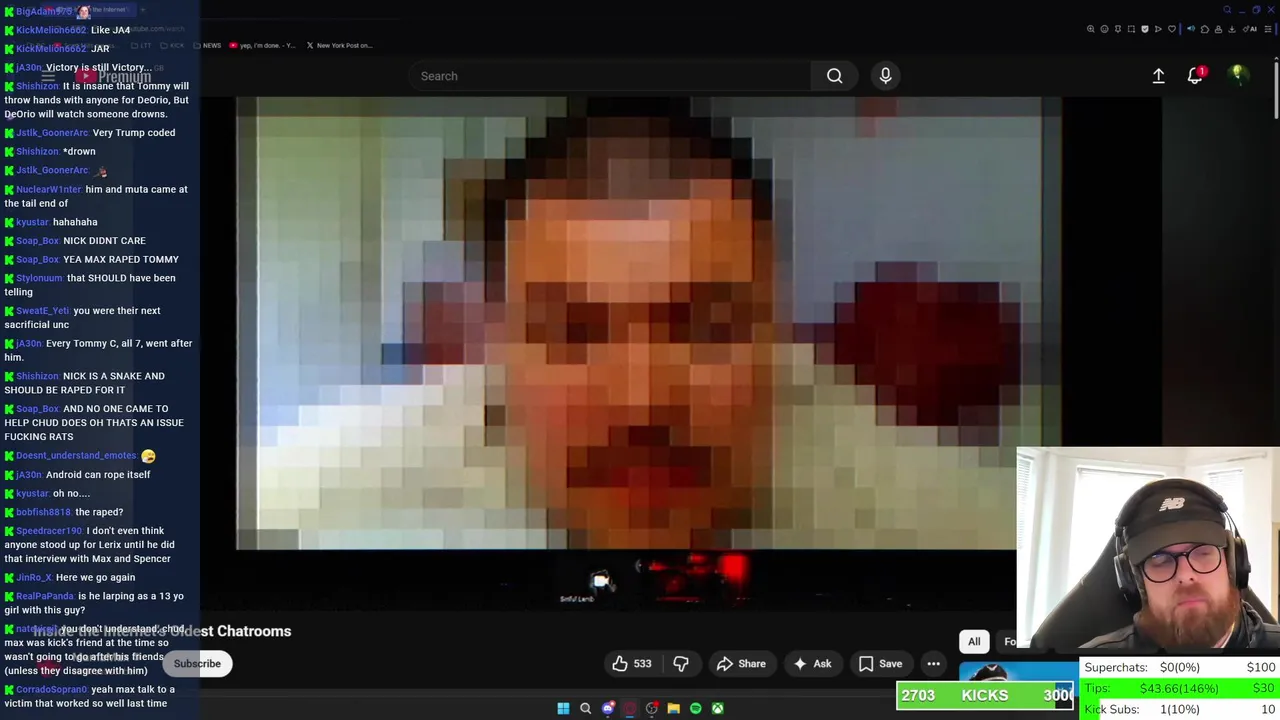Image resolution: width=1280 pixels, height=720 pixels.
Task: Open the Xbox app from the taskbar
Action: 717,708
